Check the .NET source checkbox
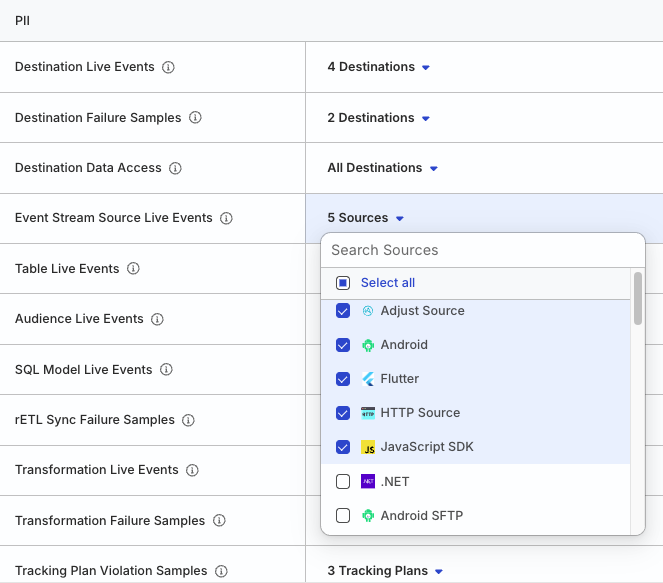 click(343, 482)
